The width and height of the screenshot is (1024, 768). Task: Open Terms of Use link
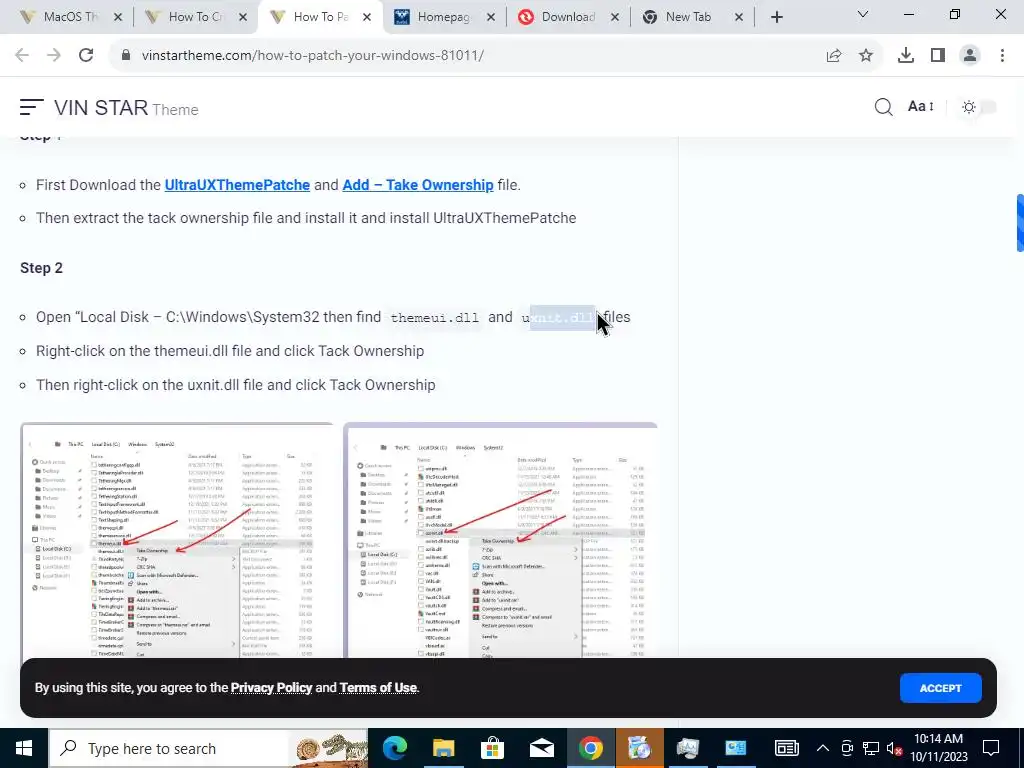(378, 688)
